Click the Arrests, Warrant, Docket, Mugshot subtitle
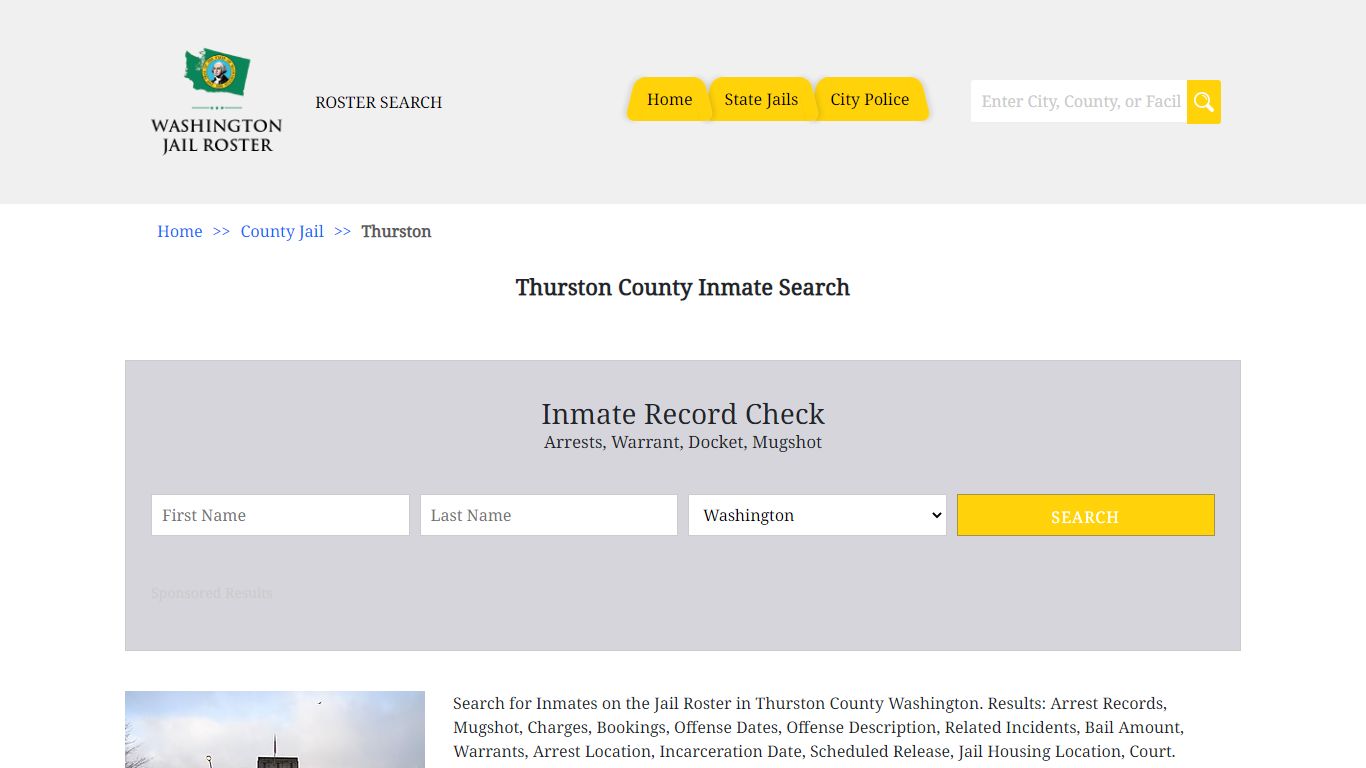The height and width of the screenshot is (768, 1366). [683, 442]
